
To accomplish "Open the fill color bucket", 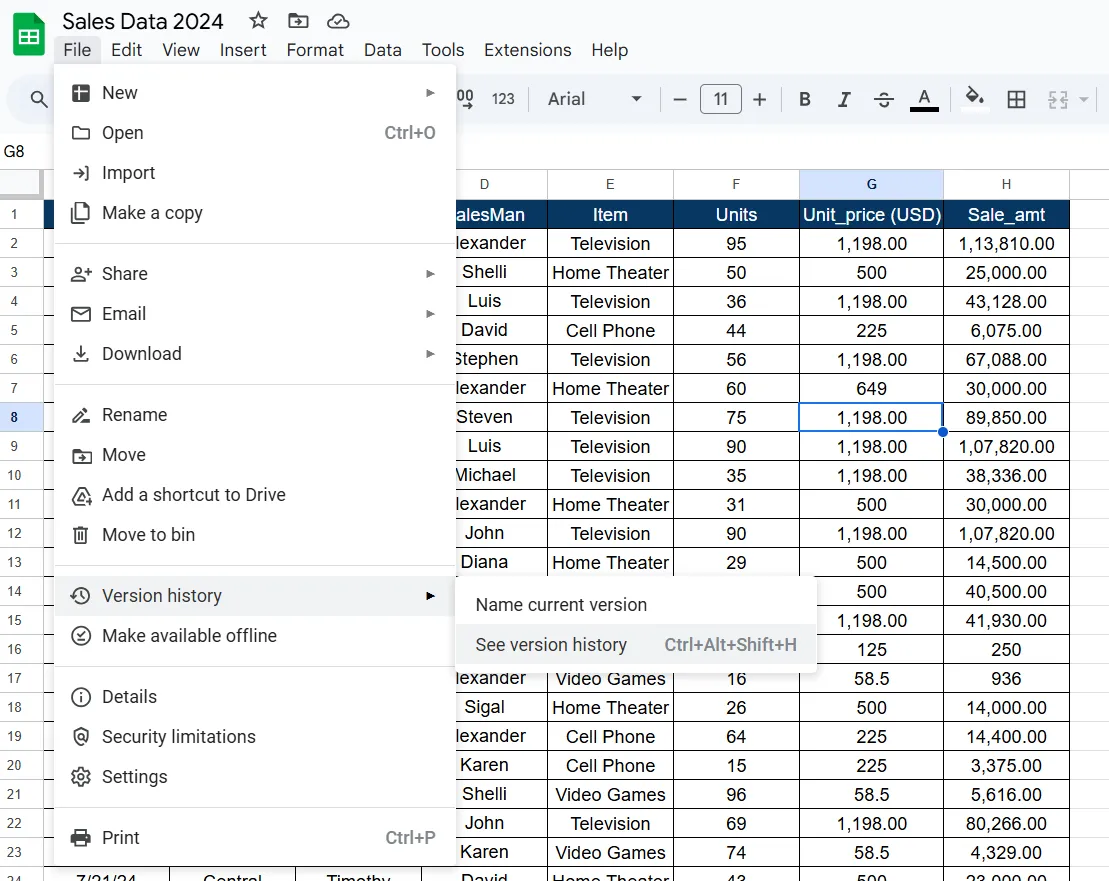I will point(975,98).
